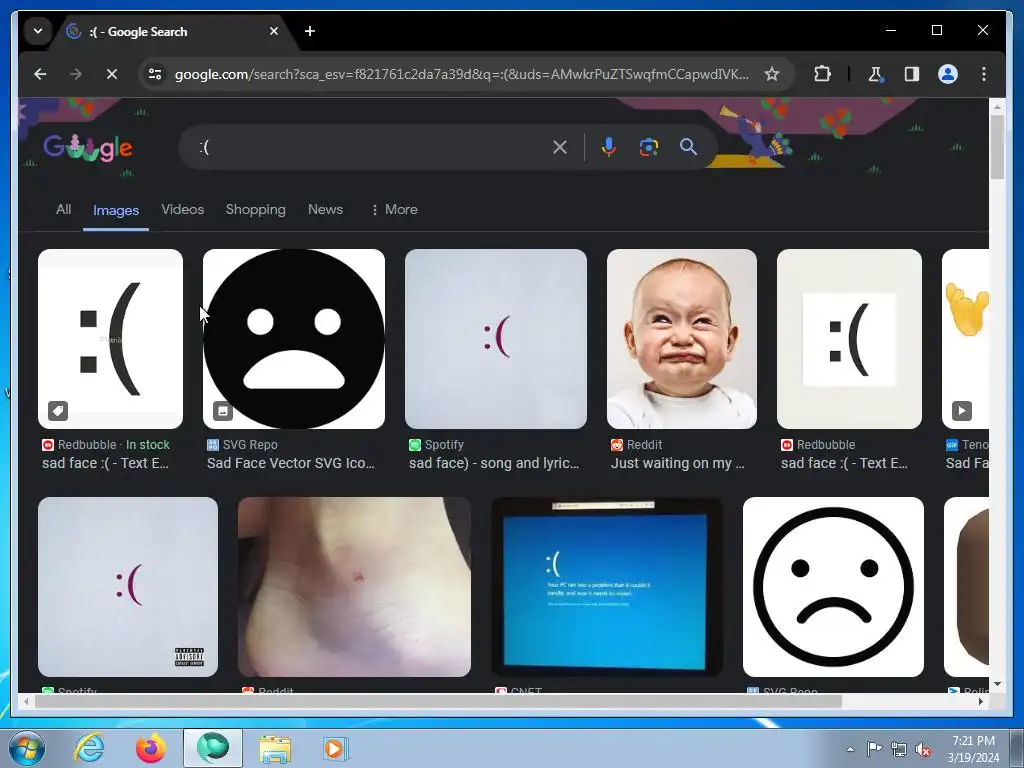
Task: Click product tag badge on first image
Action: tap(57, 411)
